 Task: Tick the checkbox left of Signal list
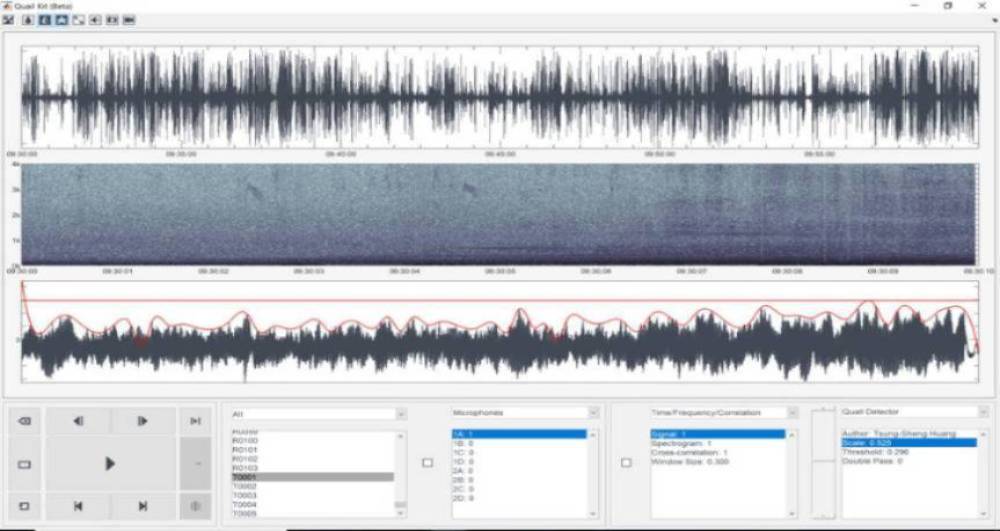pyautogui.click(x=626, y=463)
